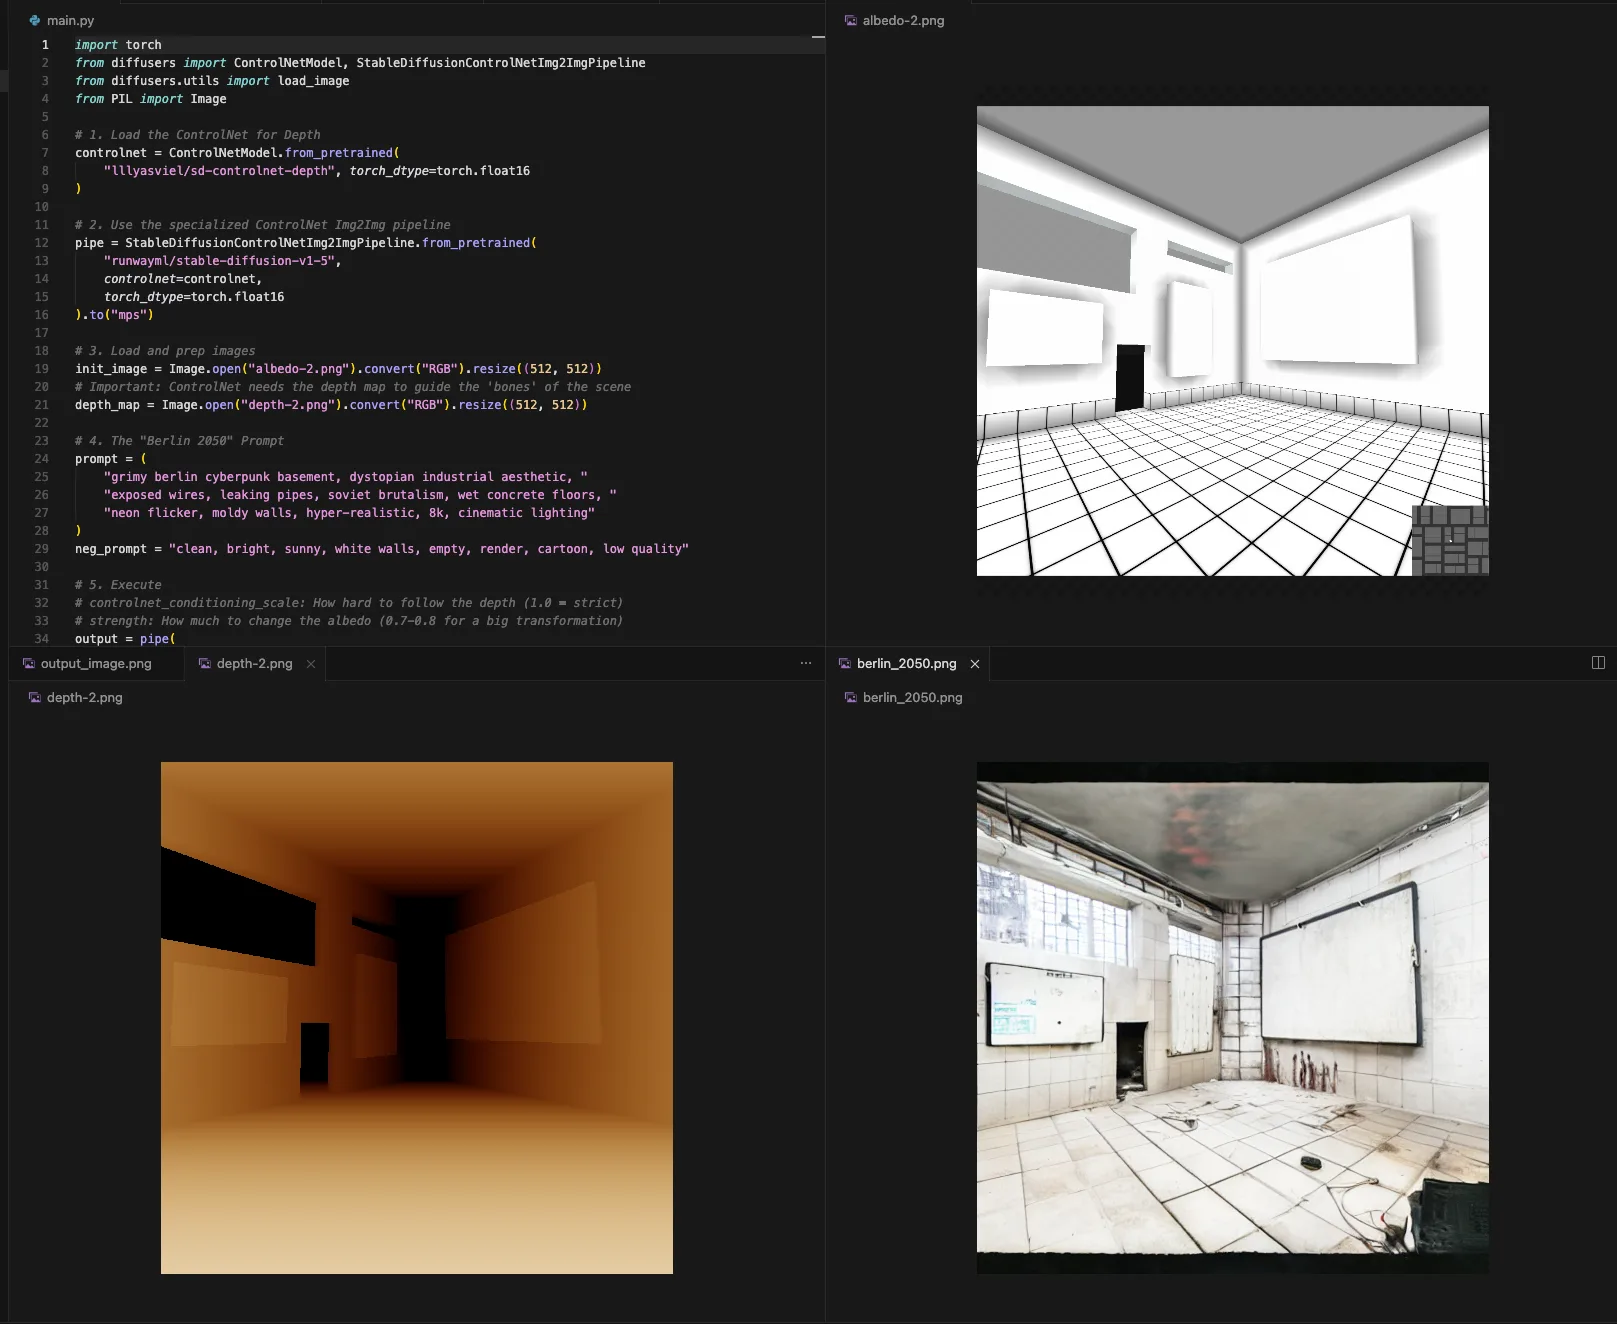This screenshot has height=1324, width=1617.
Task: Activate the albedo-2.png tab
Action: 902,20
